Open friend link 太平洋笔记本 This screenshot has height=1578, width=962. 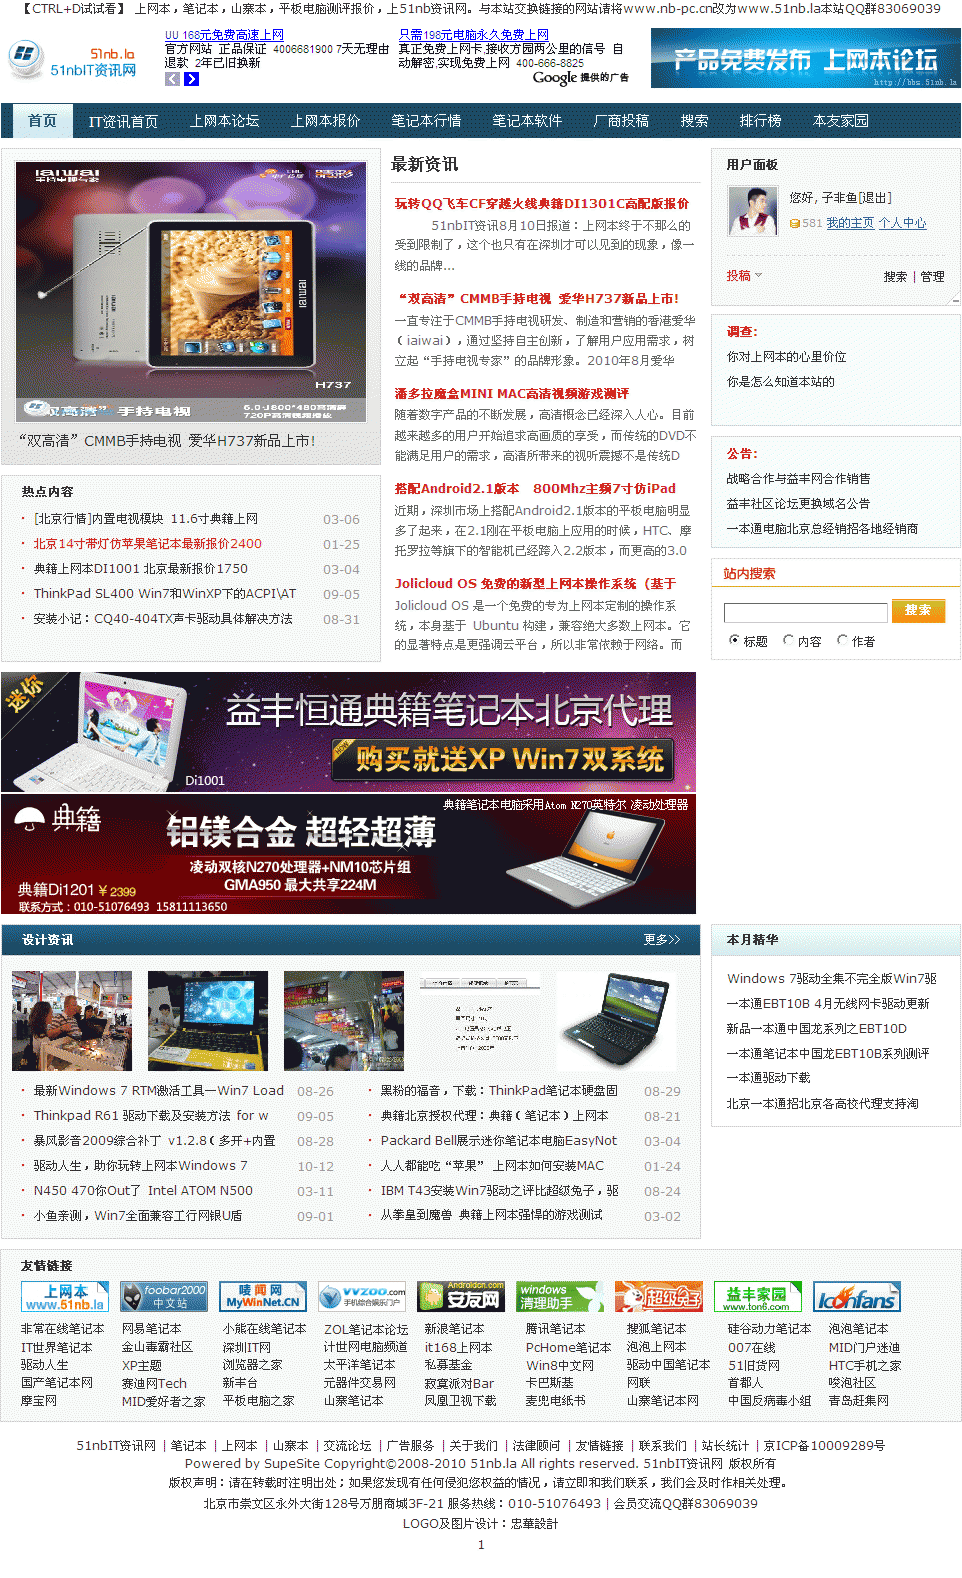(x=360, y=1365)
